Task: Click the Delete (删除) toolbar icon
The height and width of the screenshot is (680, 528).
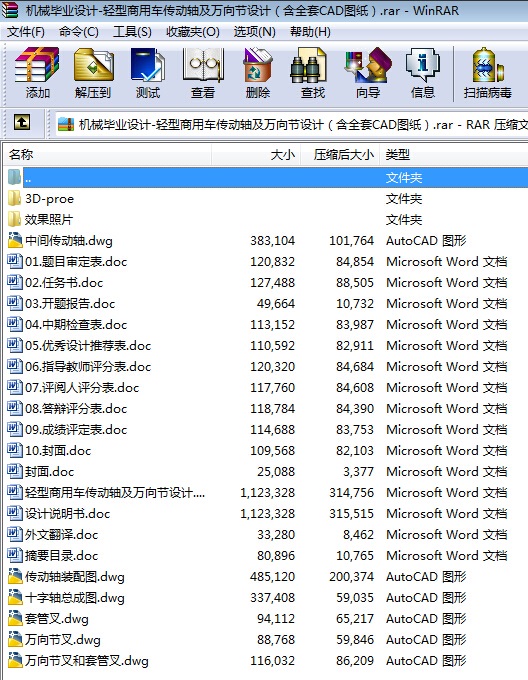Action: (258, 72)
